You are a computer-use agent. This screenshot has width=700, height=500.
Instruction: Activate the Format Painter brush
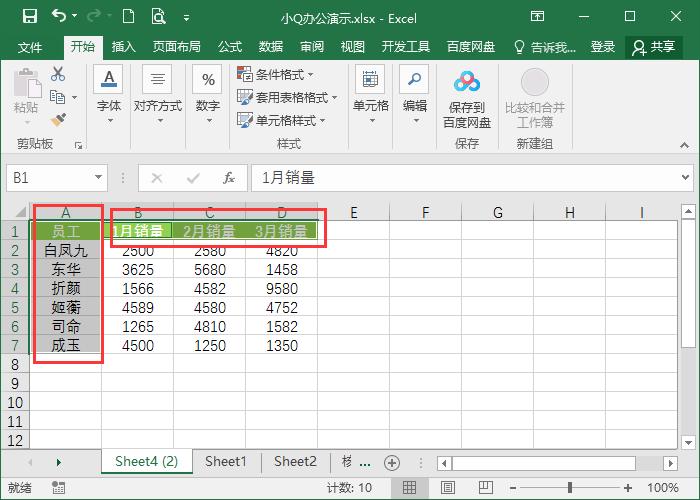click(x=58, y=120)
